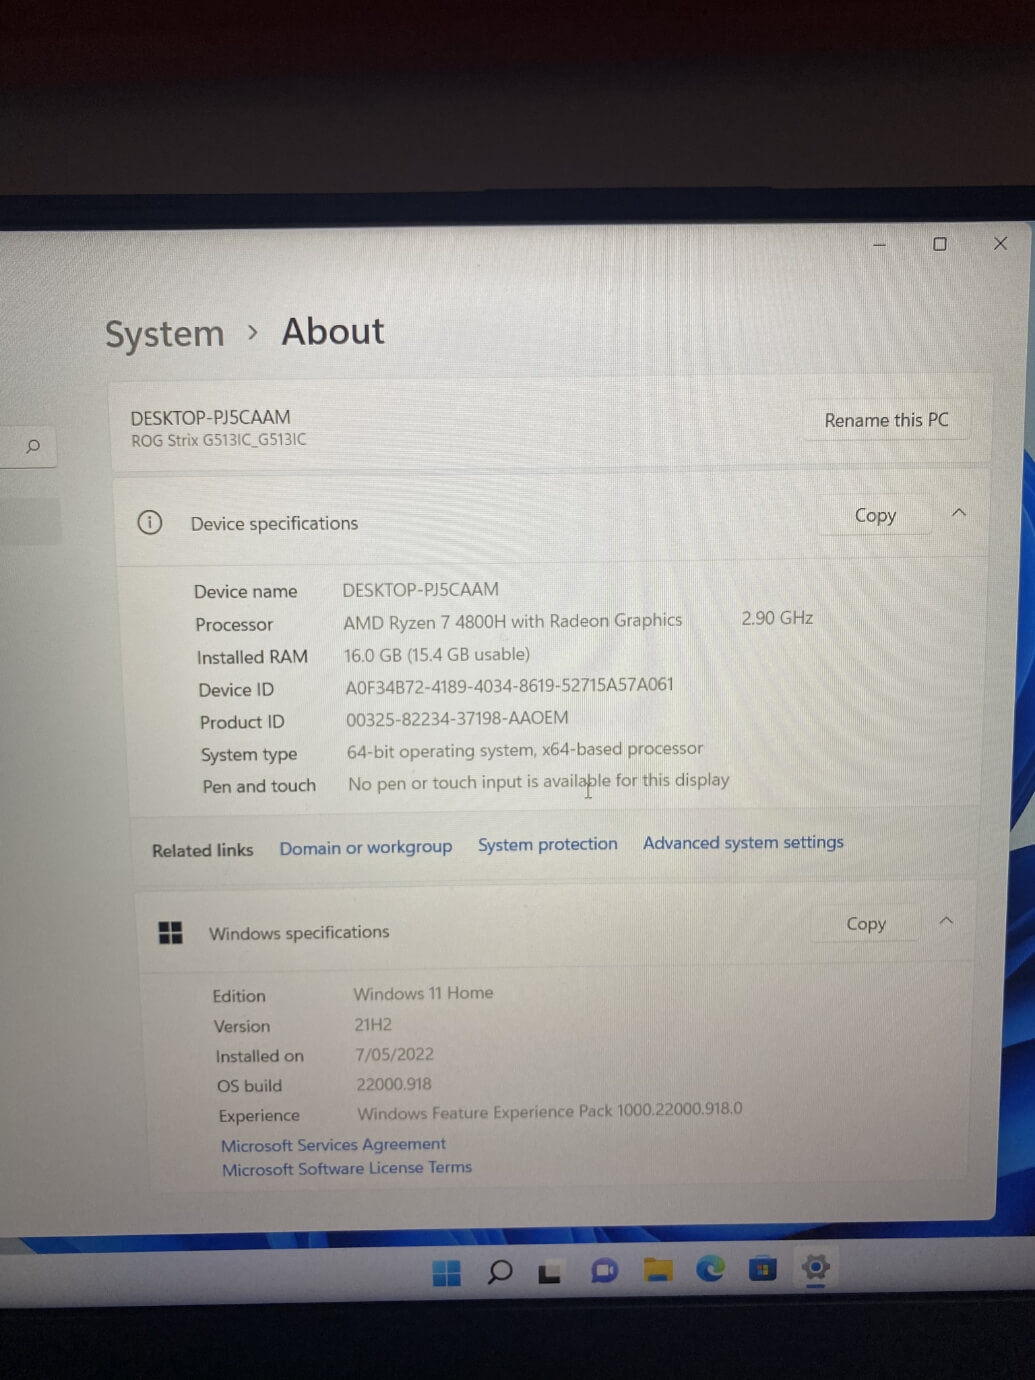Screen dimensions: 1035x1380
Task: Select DESKTOP-PJ5CAAM header name
Action: pyautogui.click(x=210, y=417)
